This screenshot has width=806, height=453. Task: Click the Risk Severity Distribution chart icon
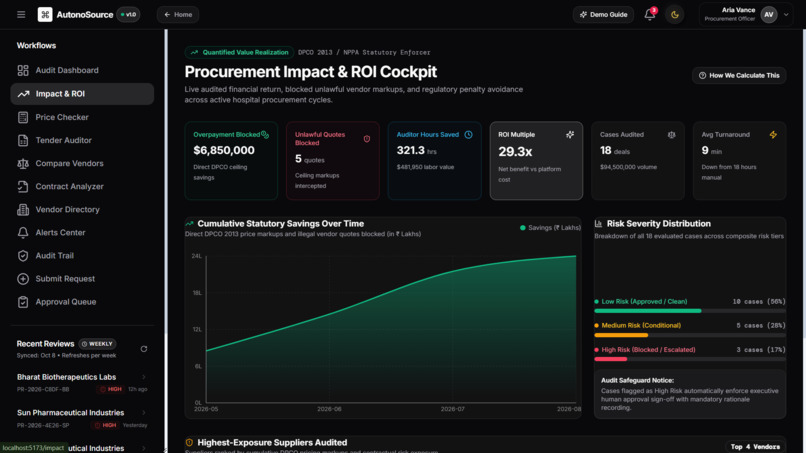(598, 224)
